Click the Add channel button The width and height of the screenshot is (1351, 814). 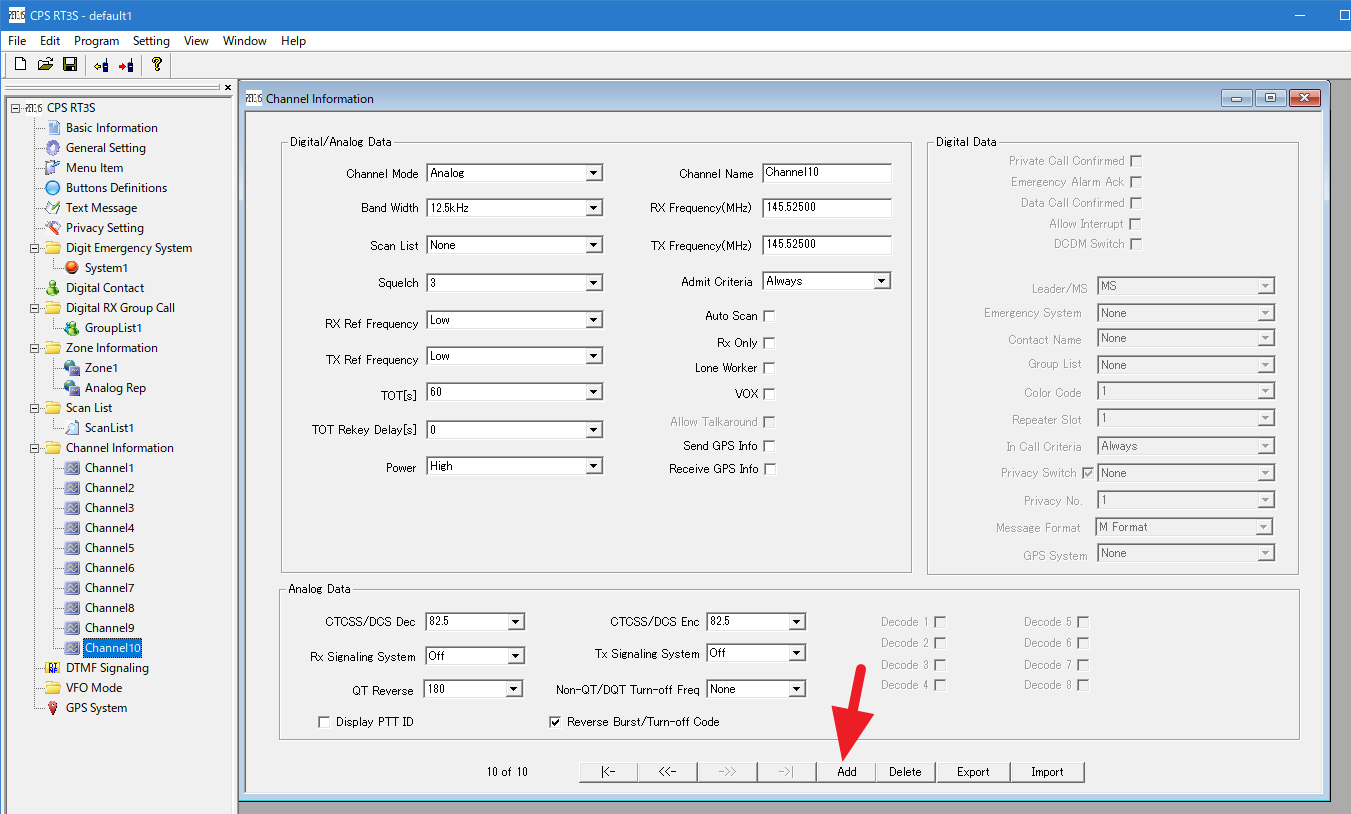(x=847, y=772)
